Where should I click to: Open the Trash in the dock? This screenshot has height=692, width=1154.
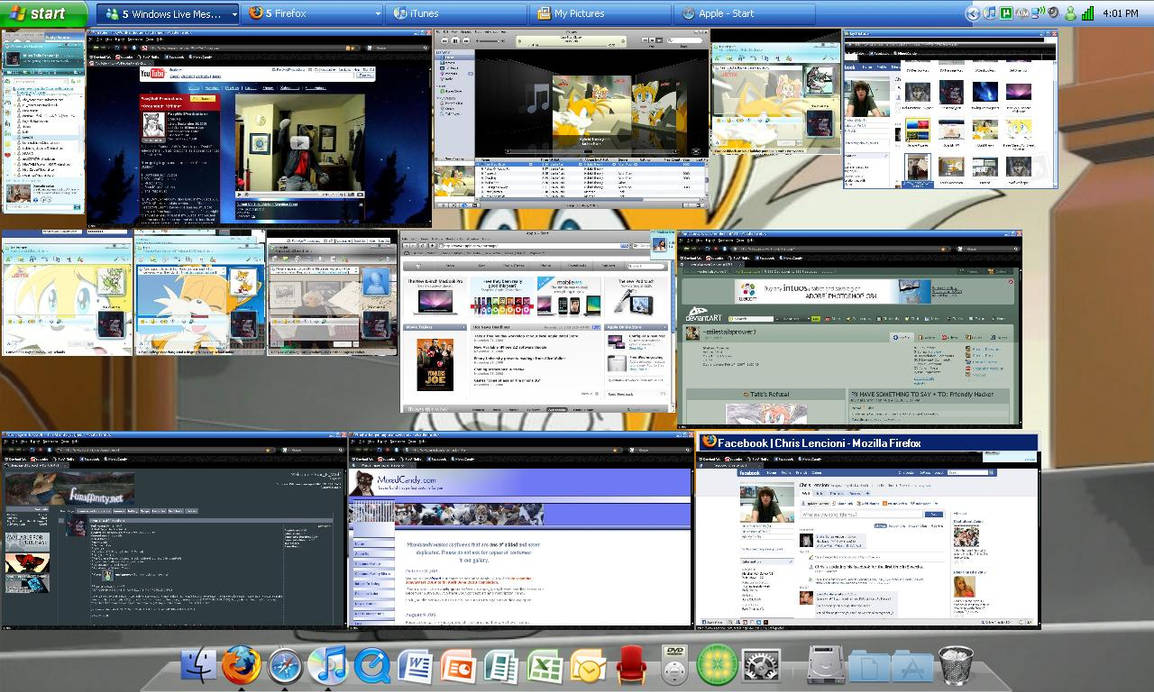pyautogui.click(x=955, y=665)
